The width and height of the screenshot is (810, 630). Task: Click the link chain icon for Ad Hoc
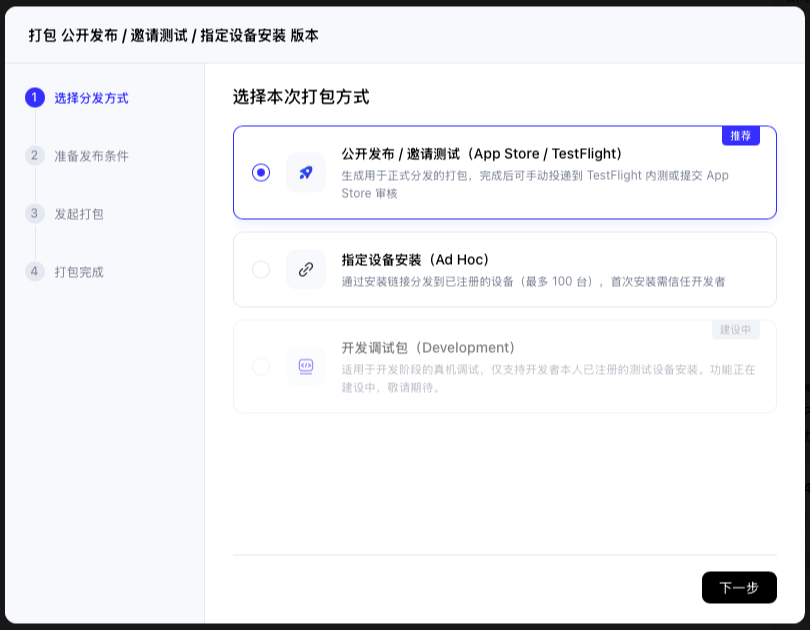click(x=306, y=270)
